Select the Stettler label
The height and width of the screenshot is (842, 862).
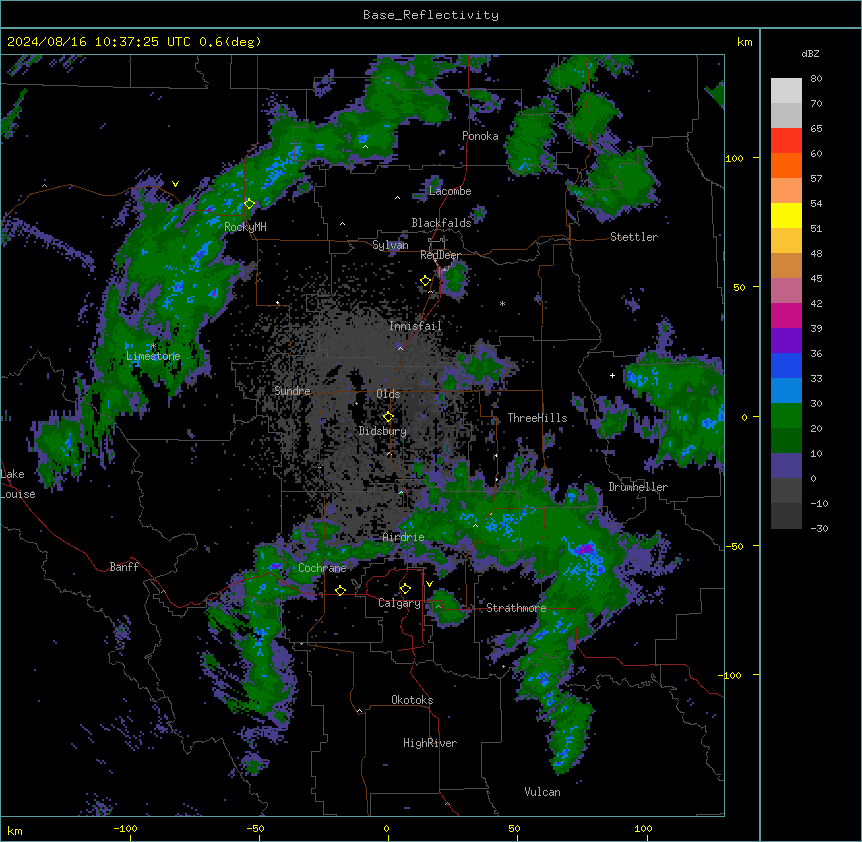coord(634,237)
